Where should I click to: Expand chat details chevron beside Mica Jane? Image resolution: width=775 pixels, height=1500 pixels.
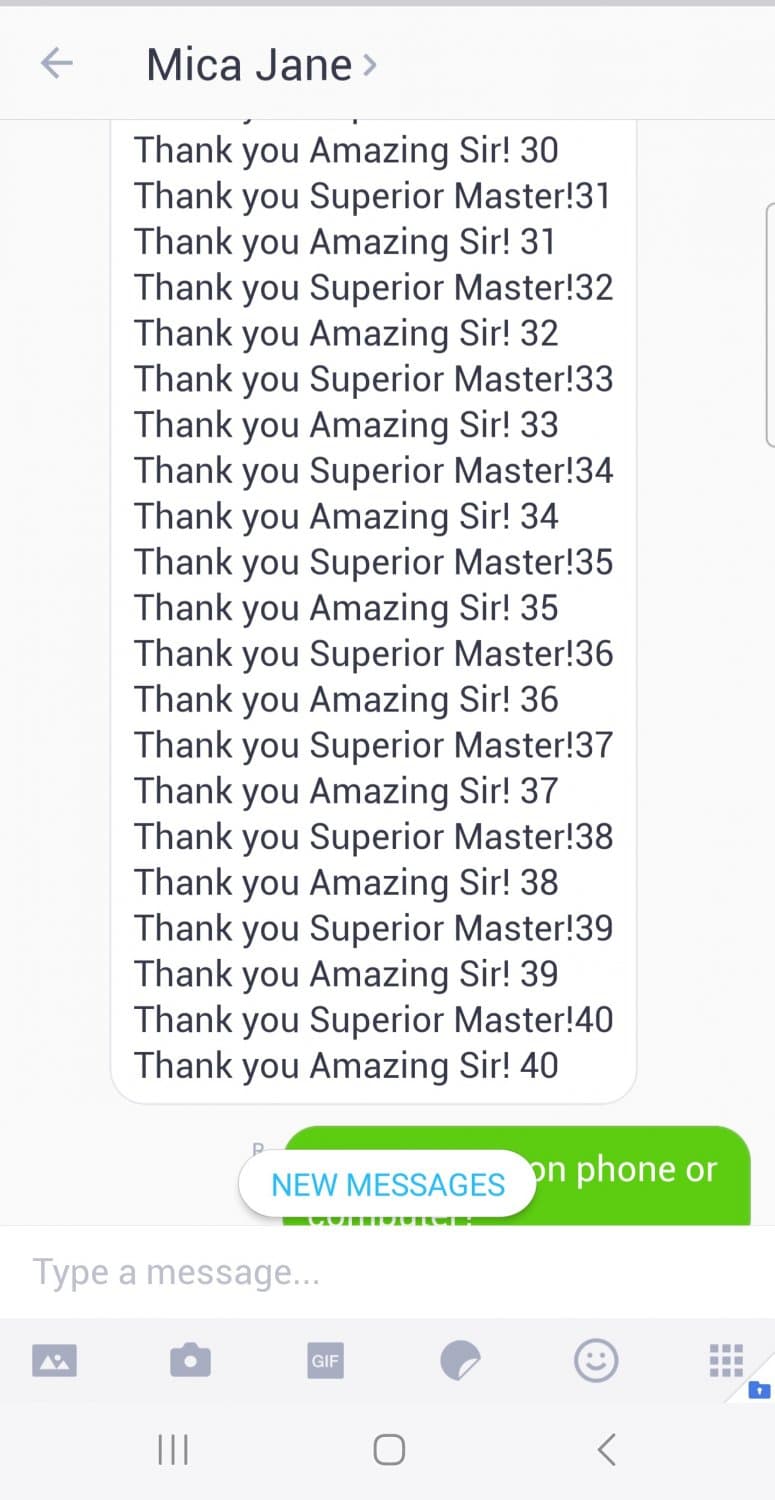pos(369,66)
